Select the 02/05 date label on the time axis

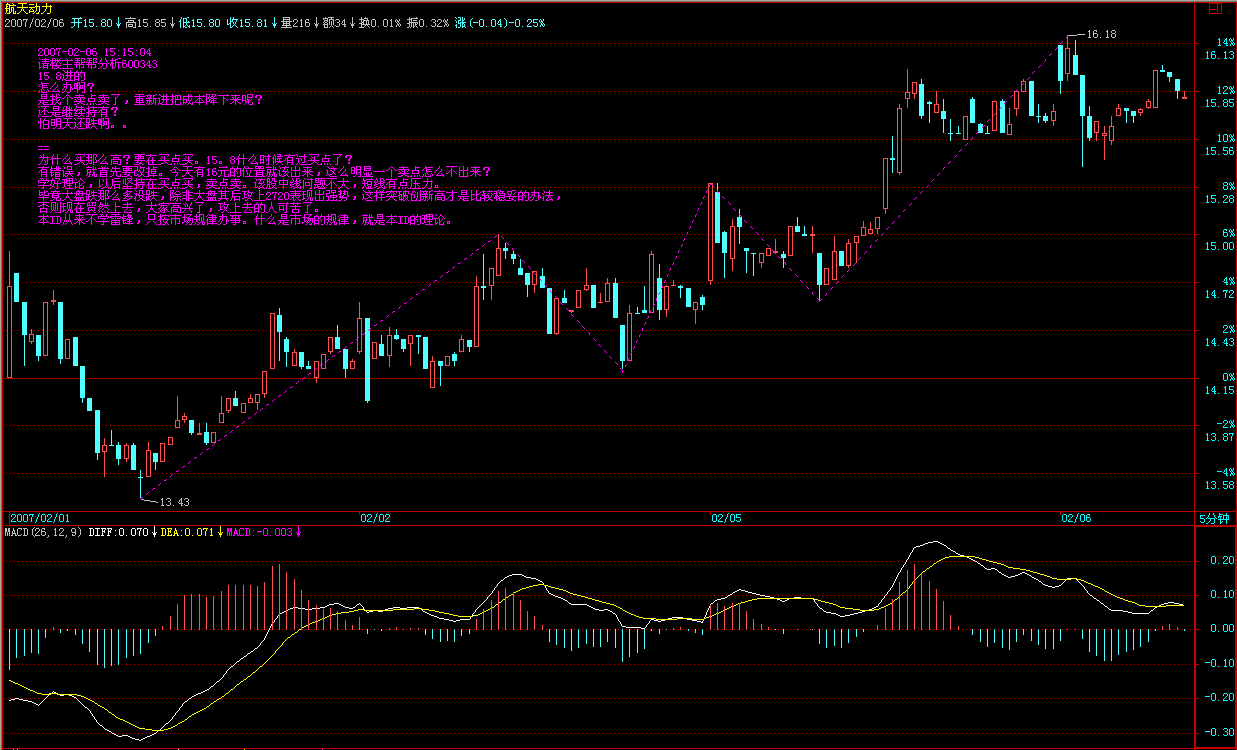pyautogui.click(x=727, y=518)
